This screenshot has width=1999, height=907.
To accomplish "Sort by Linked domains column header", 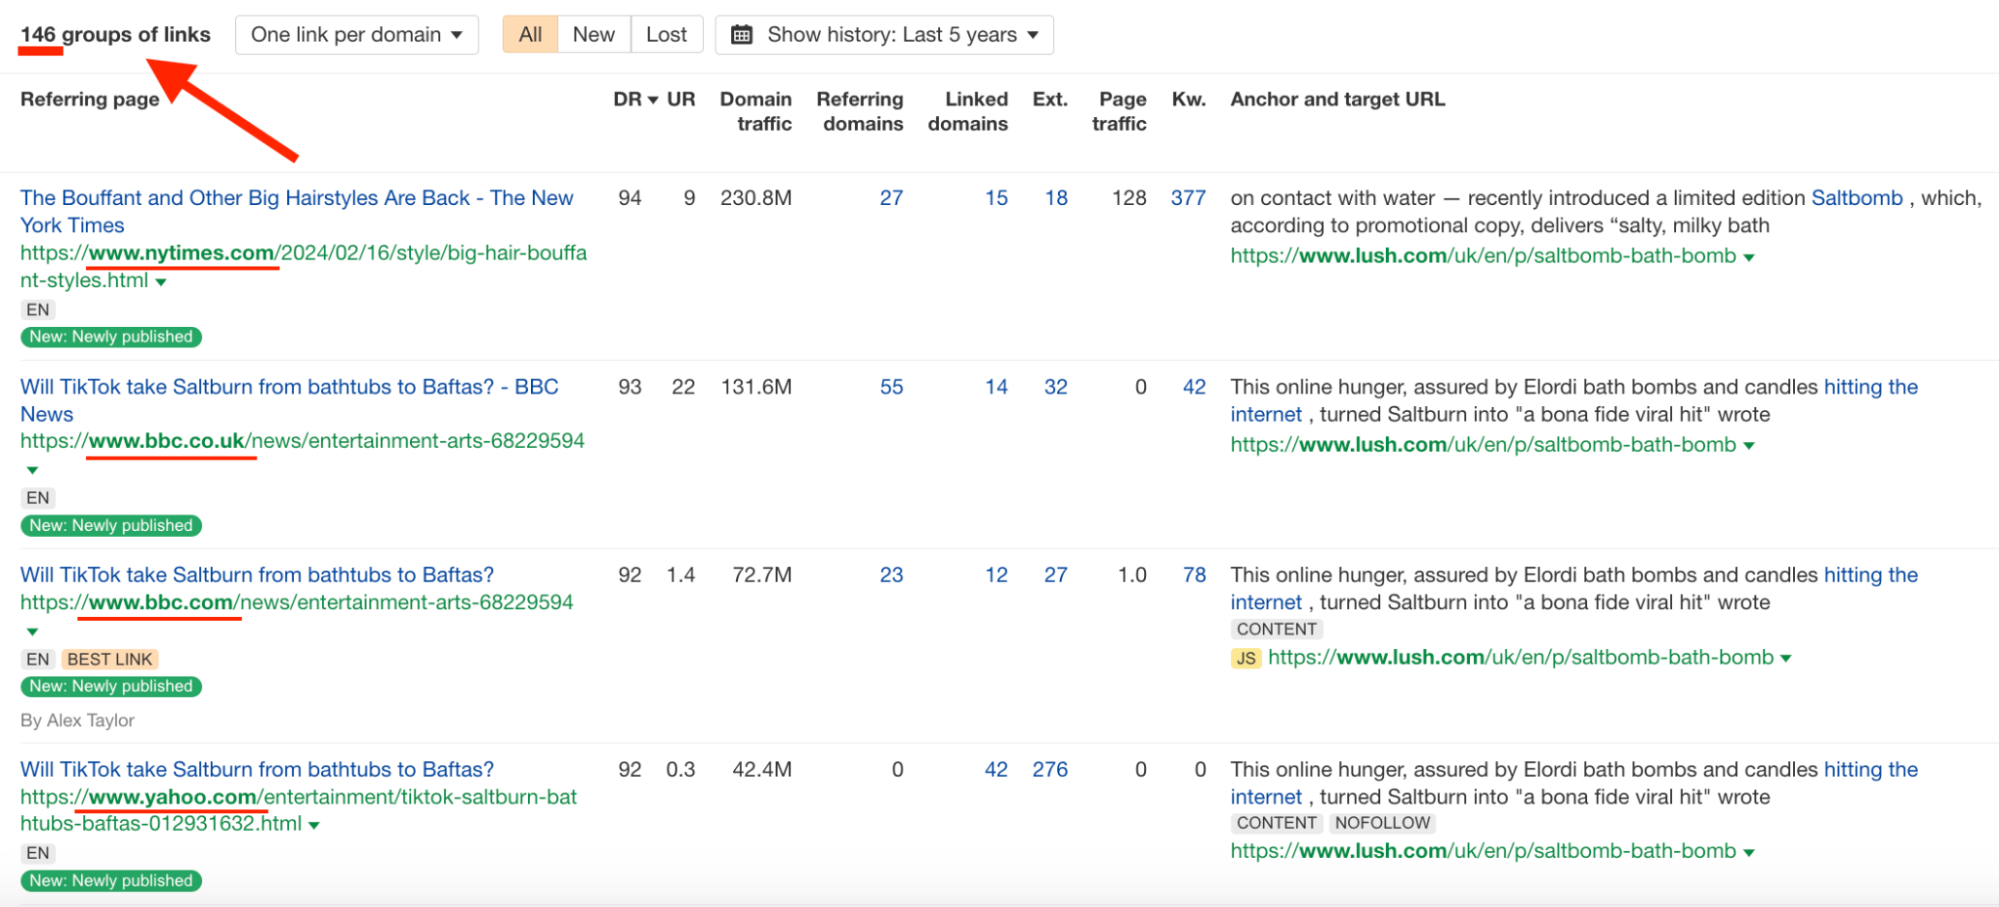I will point(968,111).
